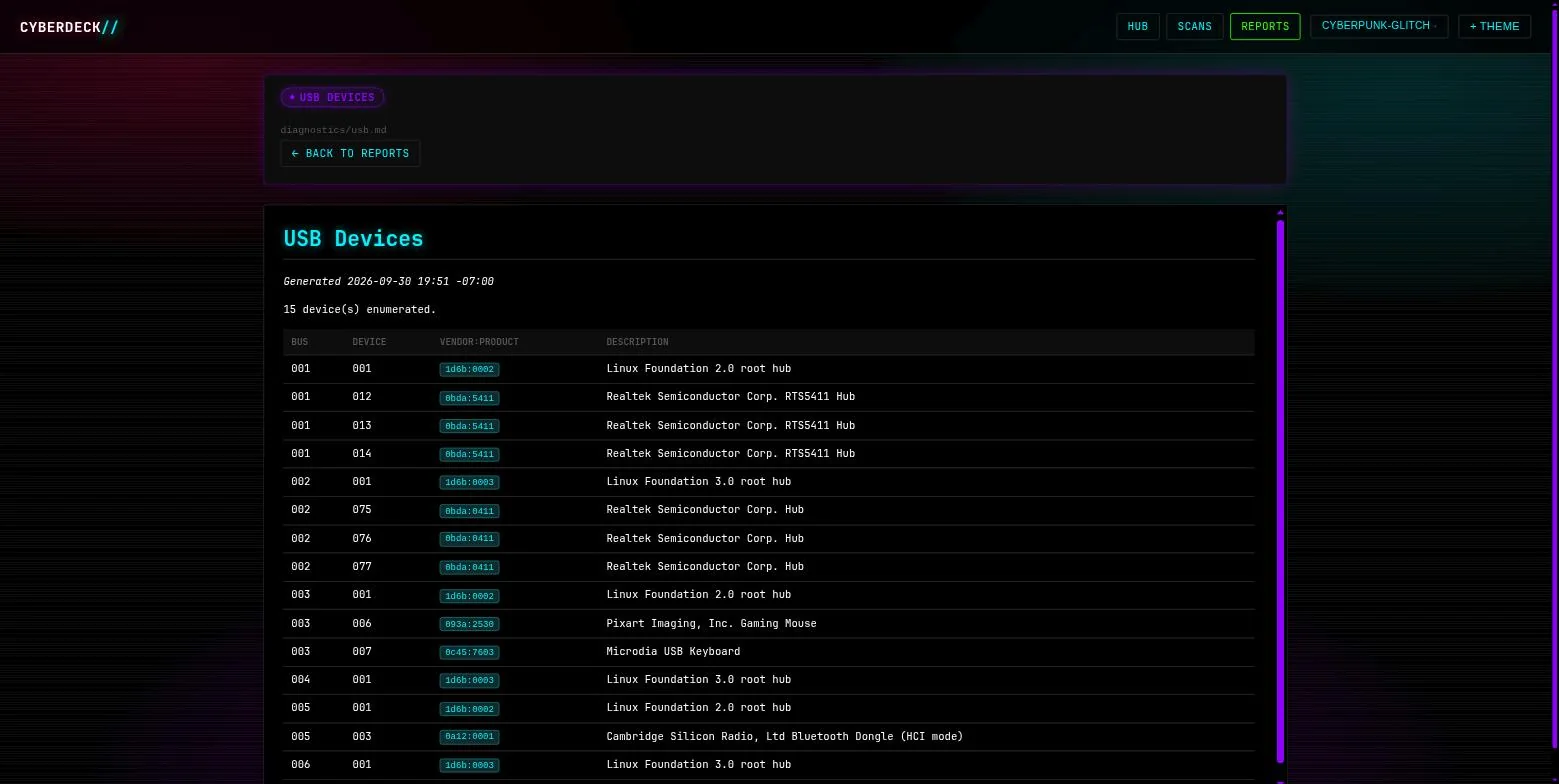This screenshot has width=1559, height=784.
Task: Go back via BACK TO REPORTS button
Action: (350, 153)
